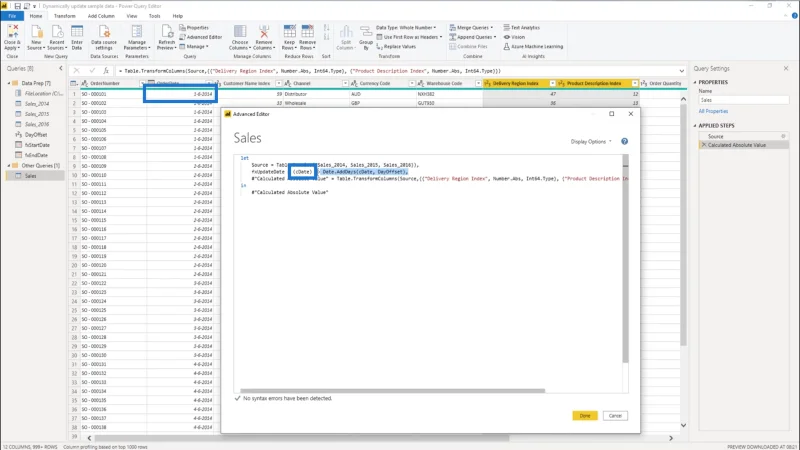This screenshot has height=450, width=800.
Task: Open the Display Options dropdown
Action: click(591, 141)
